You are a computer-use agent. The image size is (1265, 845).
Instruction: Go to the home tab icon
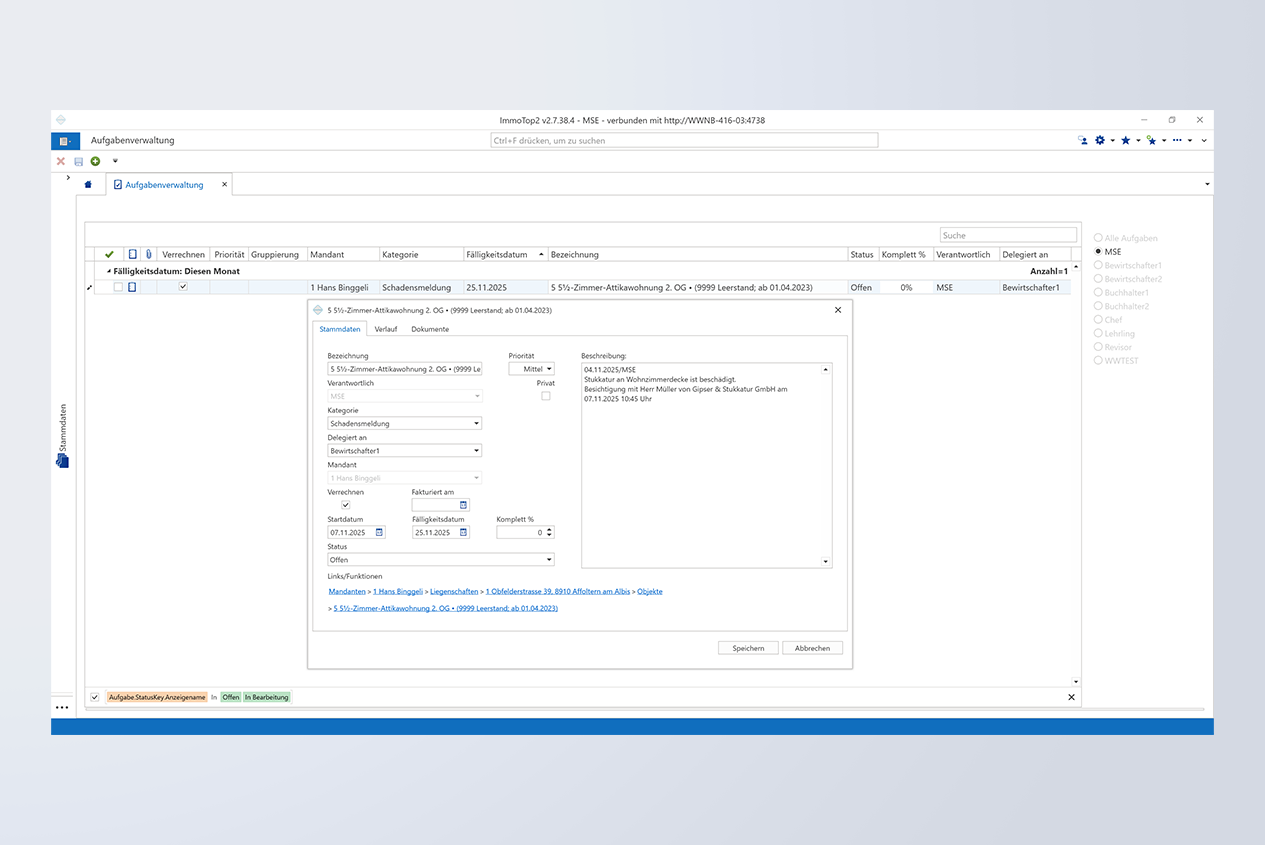[x=88, y=185]
